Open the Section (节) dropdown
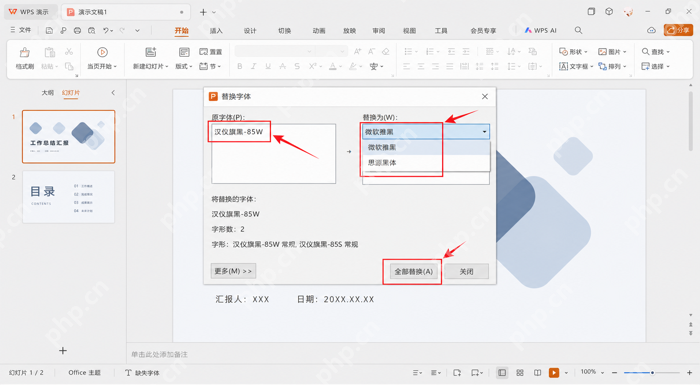Image resolution: width=700 pixels, height=385 pixels. click(210, 67)
